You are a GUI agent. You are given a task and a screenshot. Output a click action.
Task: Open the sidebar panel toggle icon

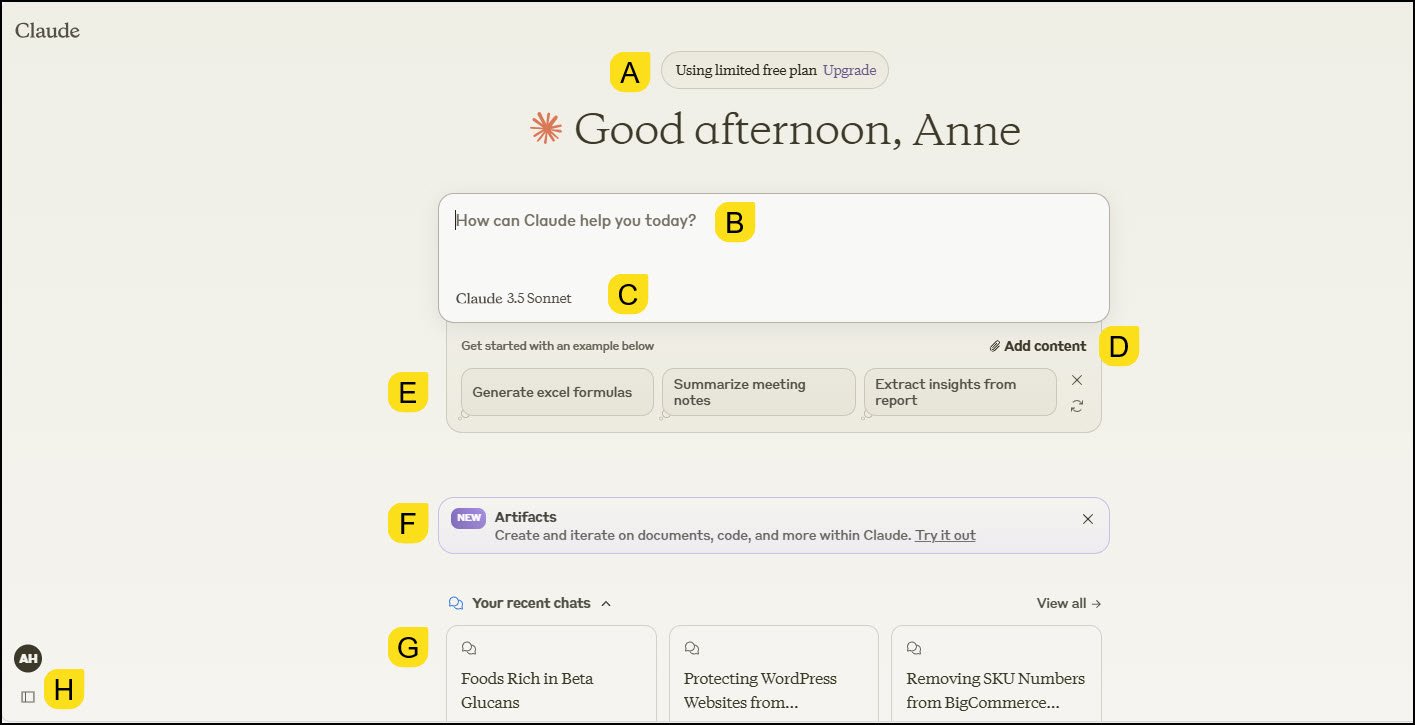pyautogui.click(x=28, y=696)
